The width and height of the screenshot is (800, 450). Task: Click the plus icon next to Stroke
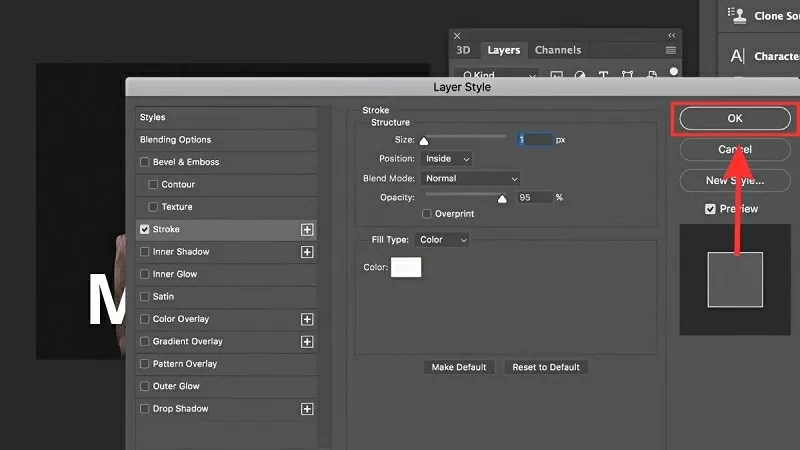click(x=307, y=229)
